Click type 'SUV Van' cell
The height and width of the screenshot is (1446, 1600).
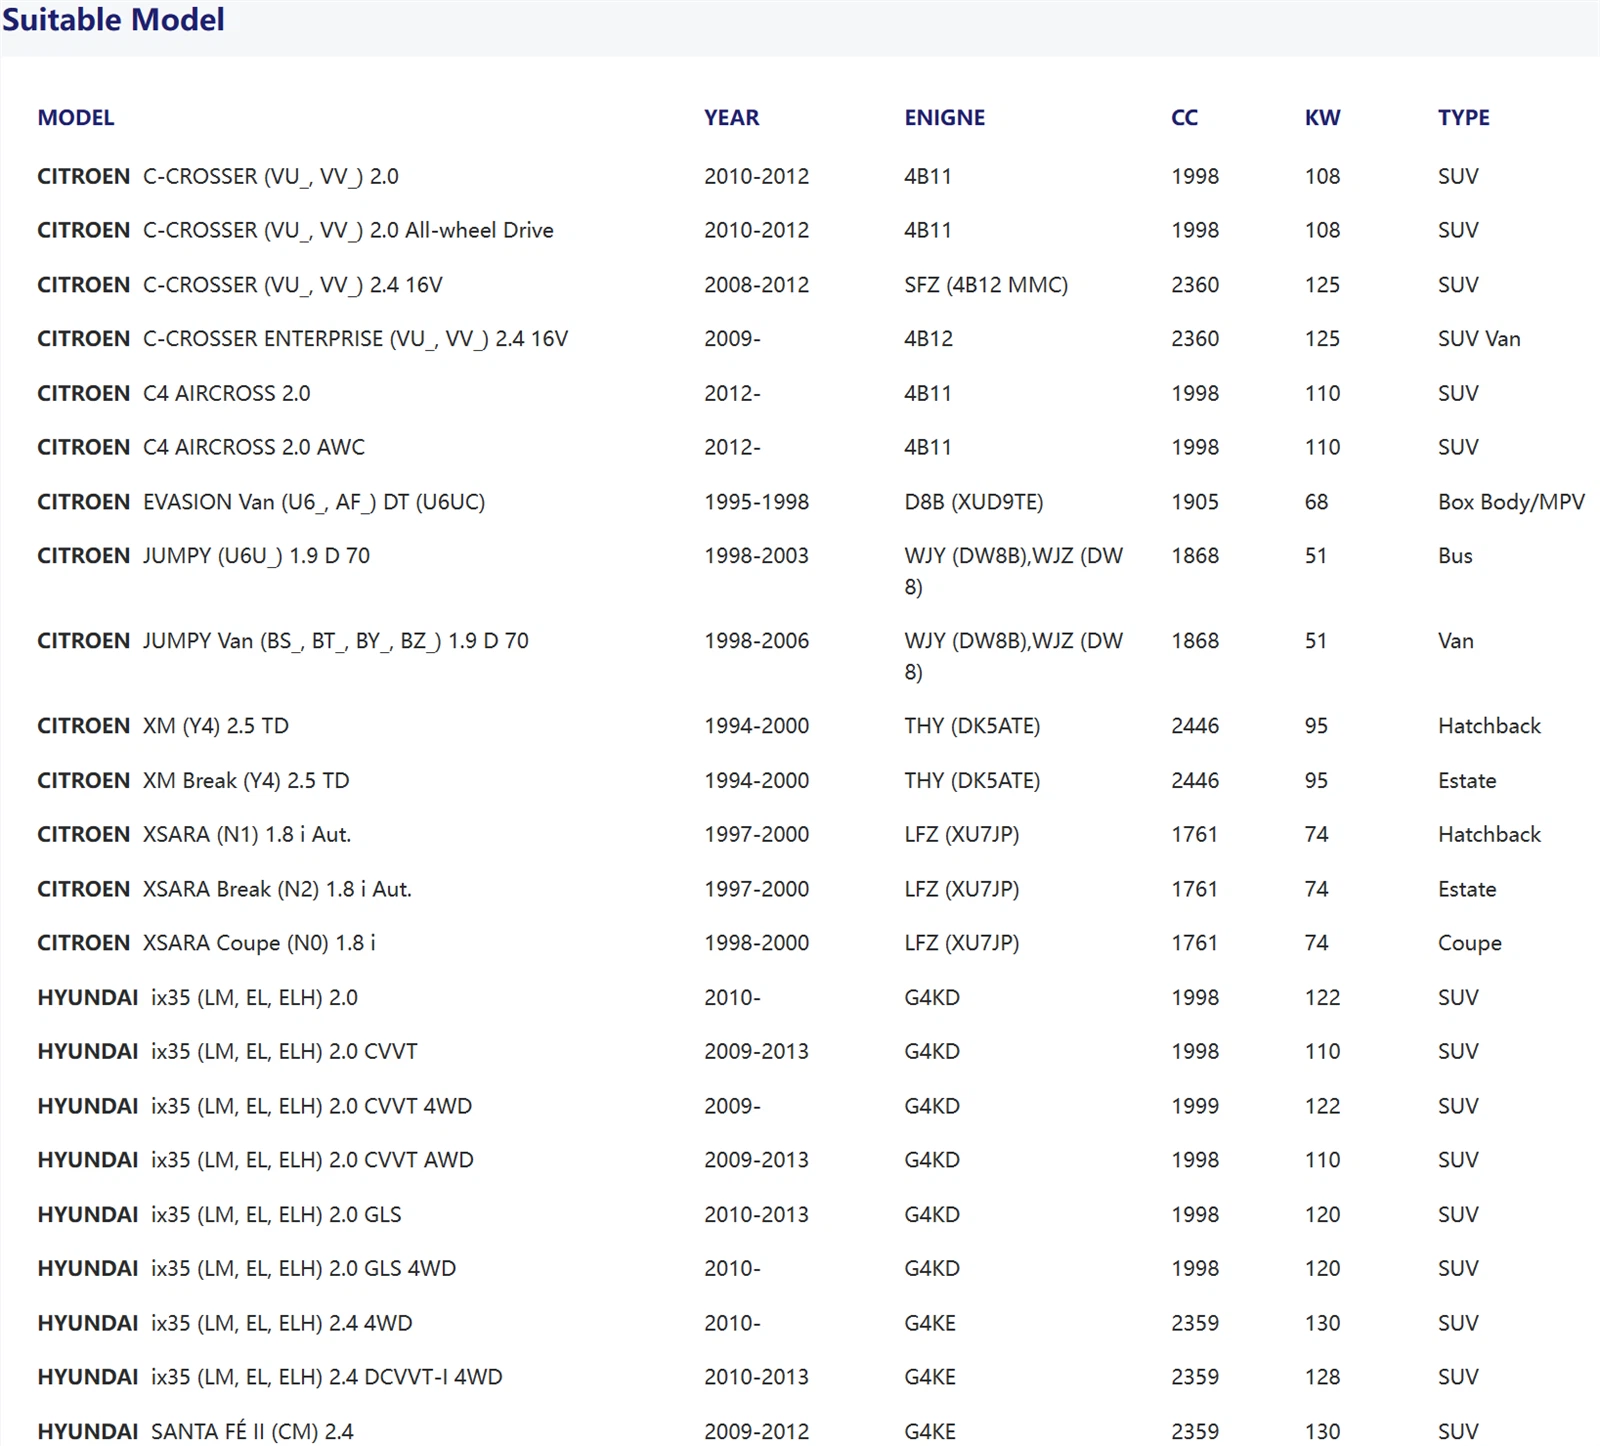coord(1479,339)
